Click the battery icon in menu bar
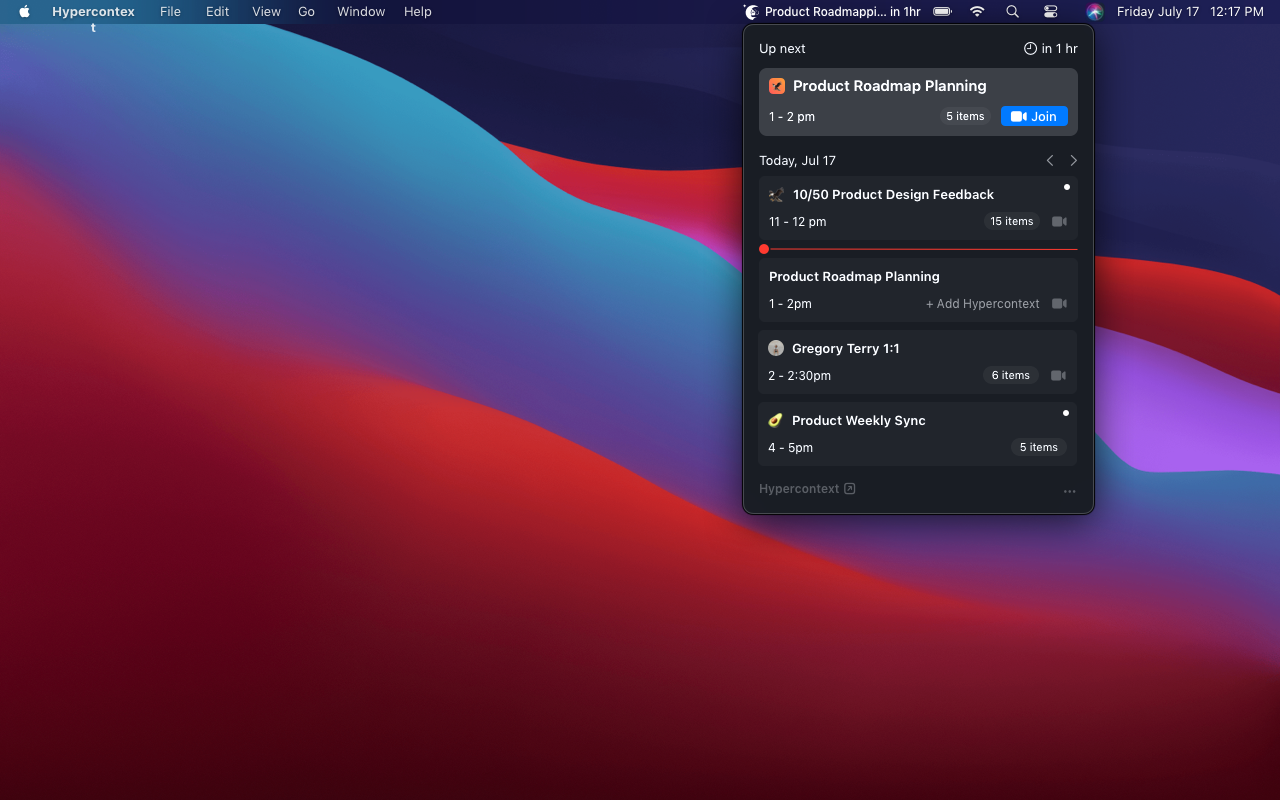The width and height of the screenshot is (1280, 800). pos(942,12)
